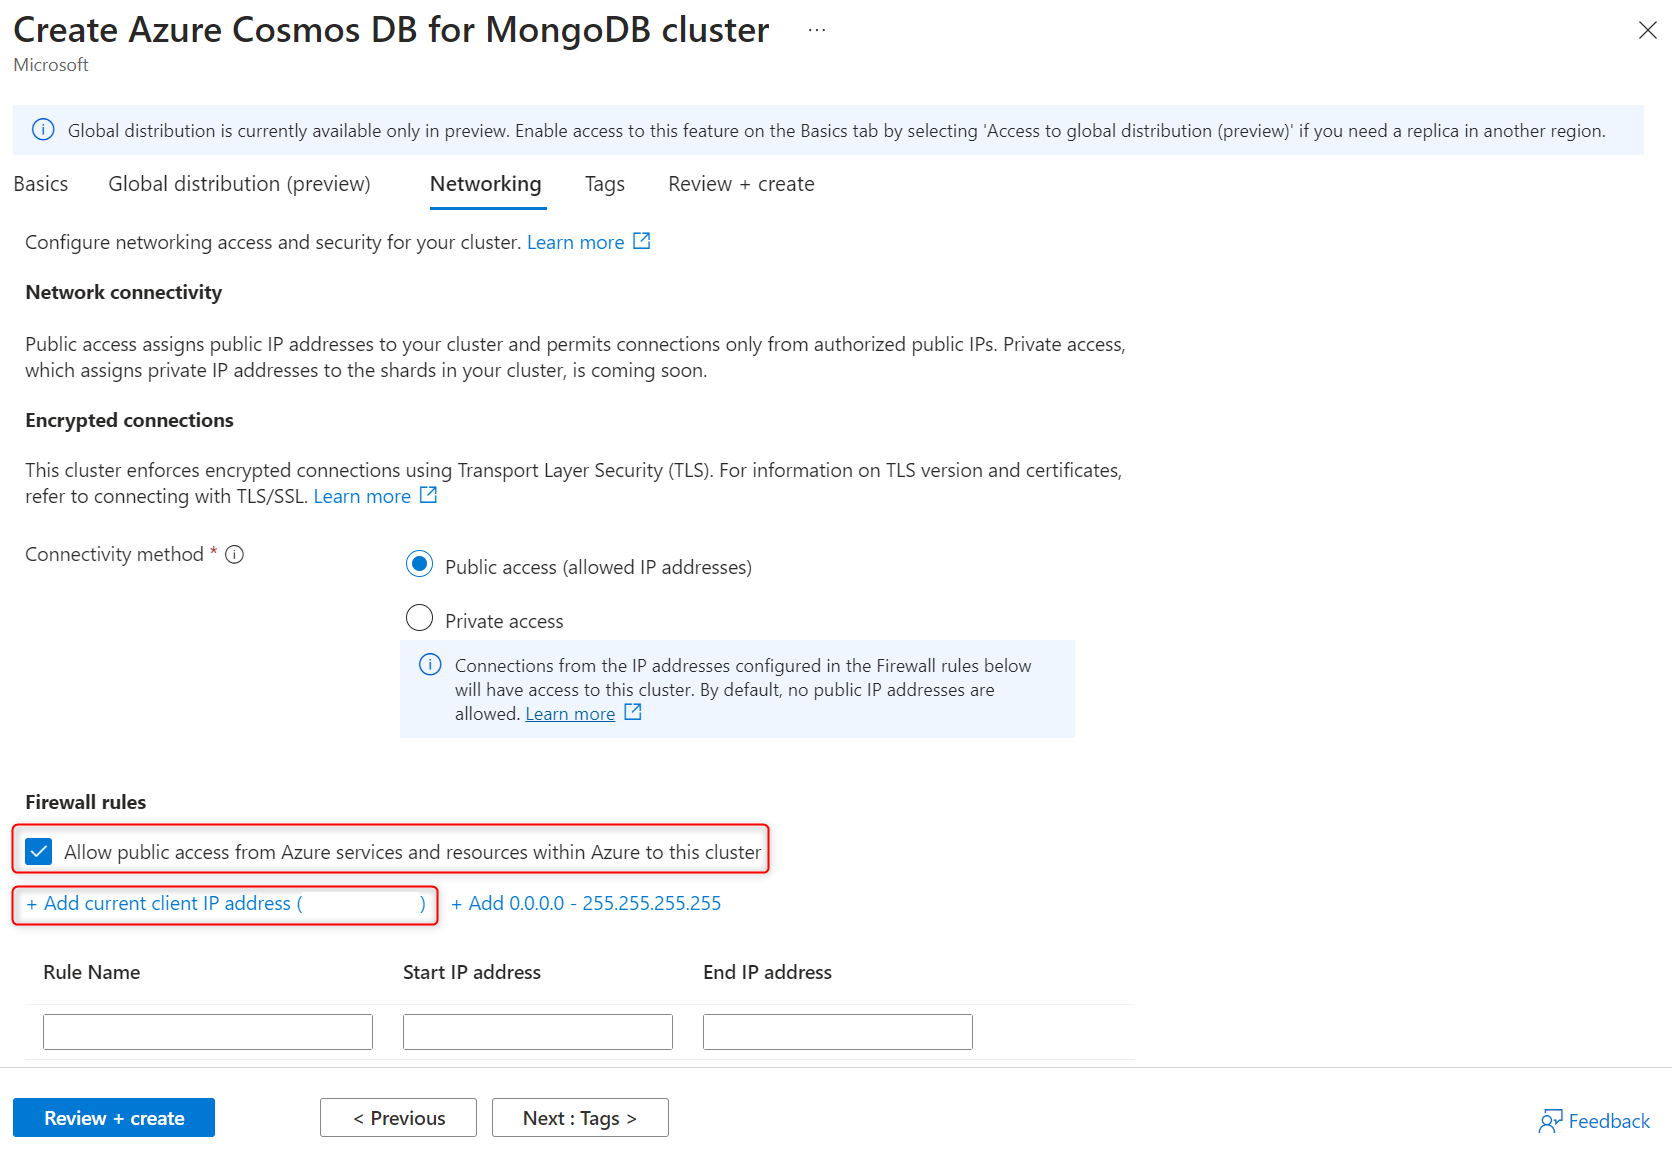This screenshot has width=1672, height=1152.
Task: Click the Network connectivity heading
Action: click(x=124, y=292)
